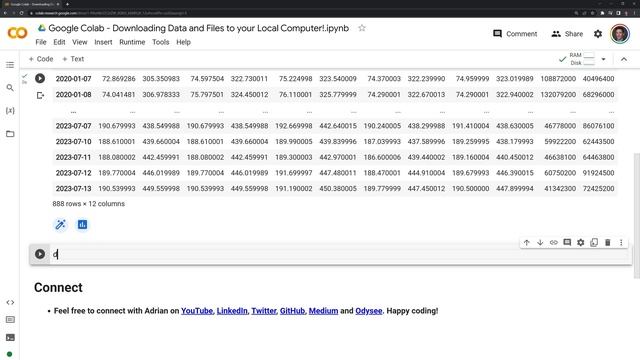640x360 pixels.
Task: Click the Connect heading
Action: [58, 287]
